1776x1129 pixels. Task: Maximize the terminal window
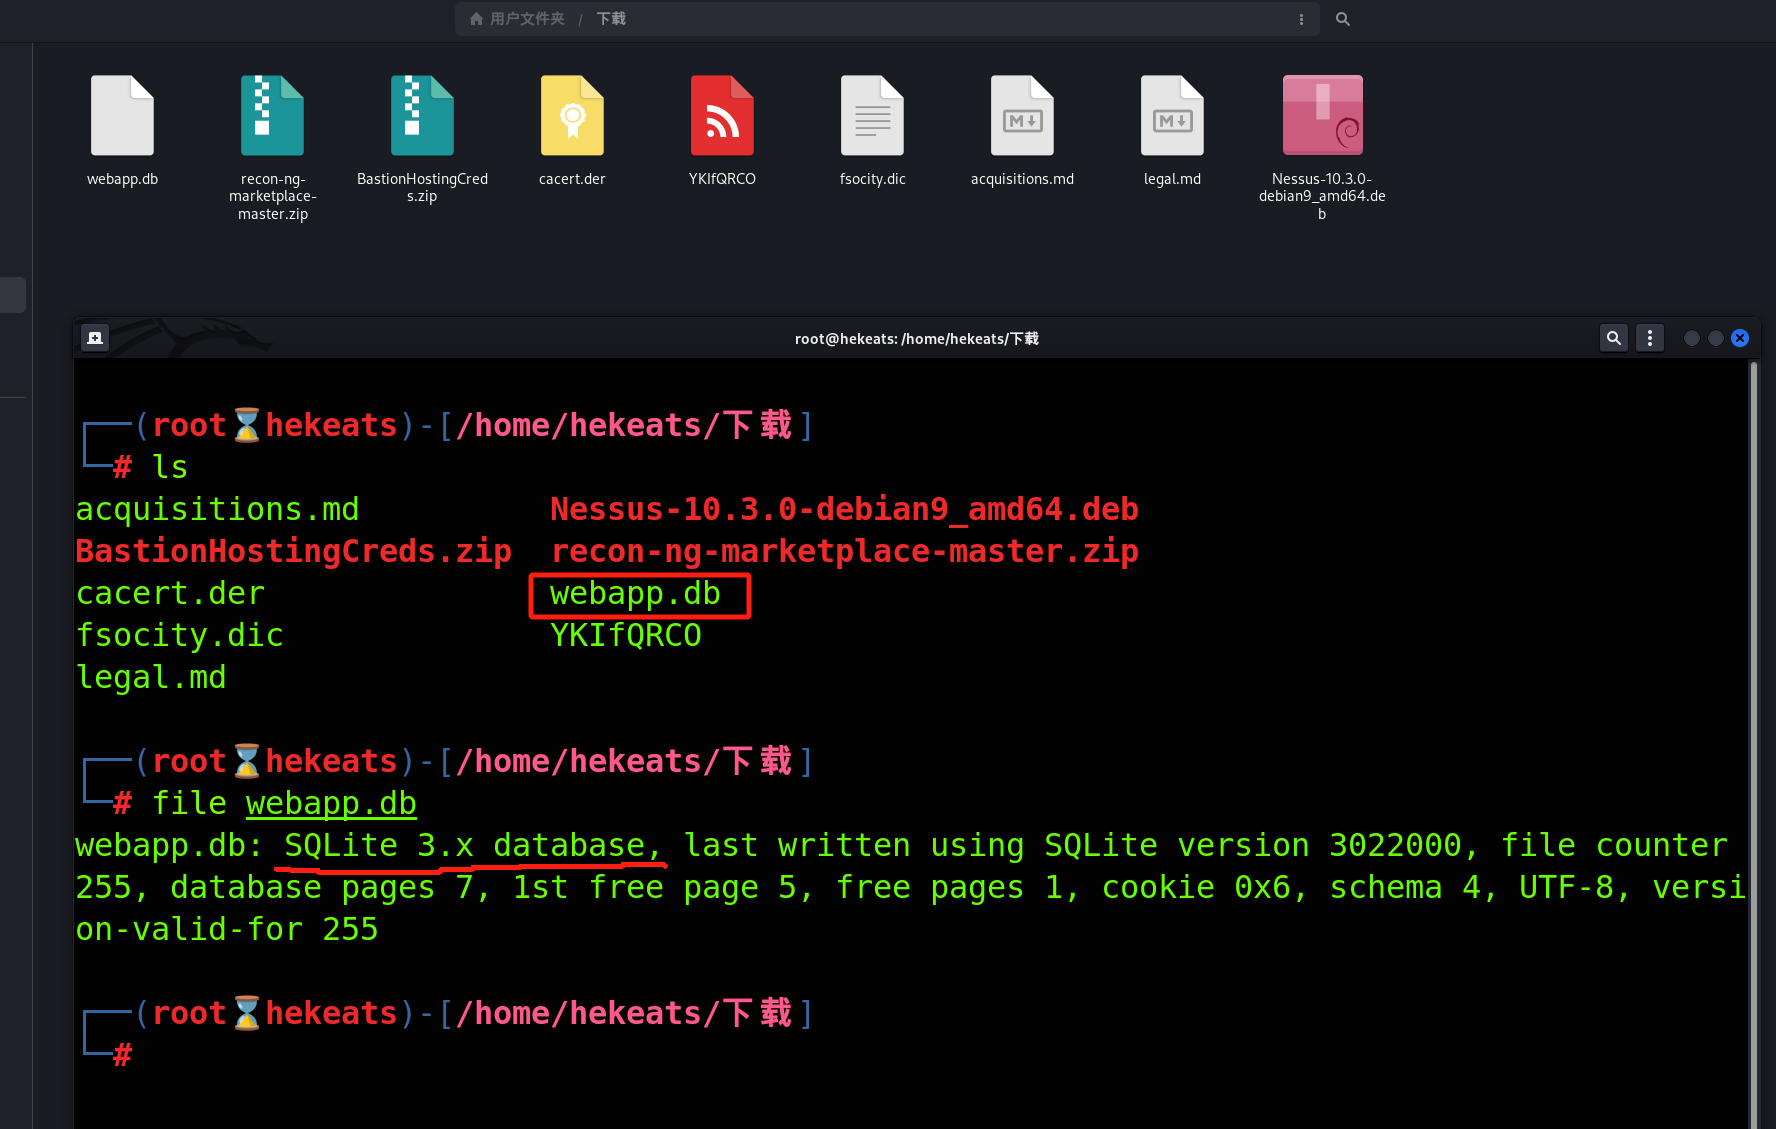pos(1716,338)
